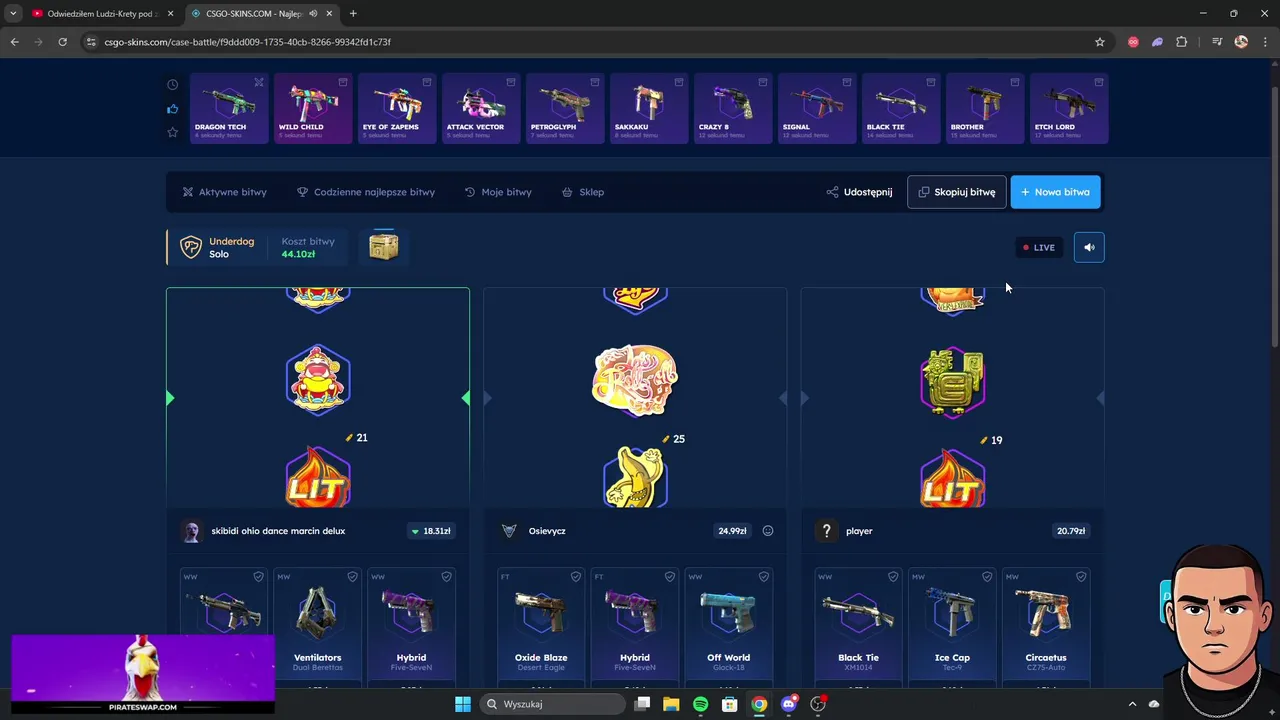Click the taskbar Wyszukaj search box

551,704
